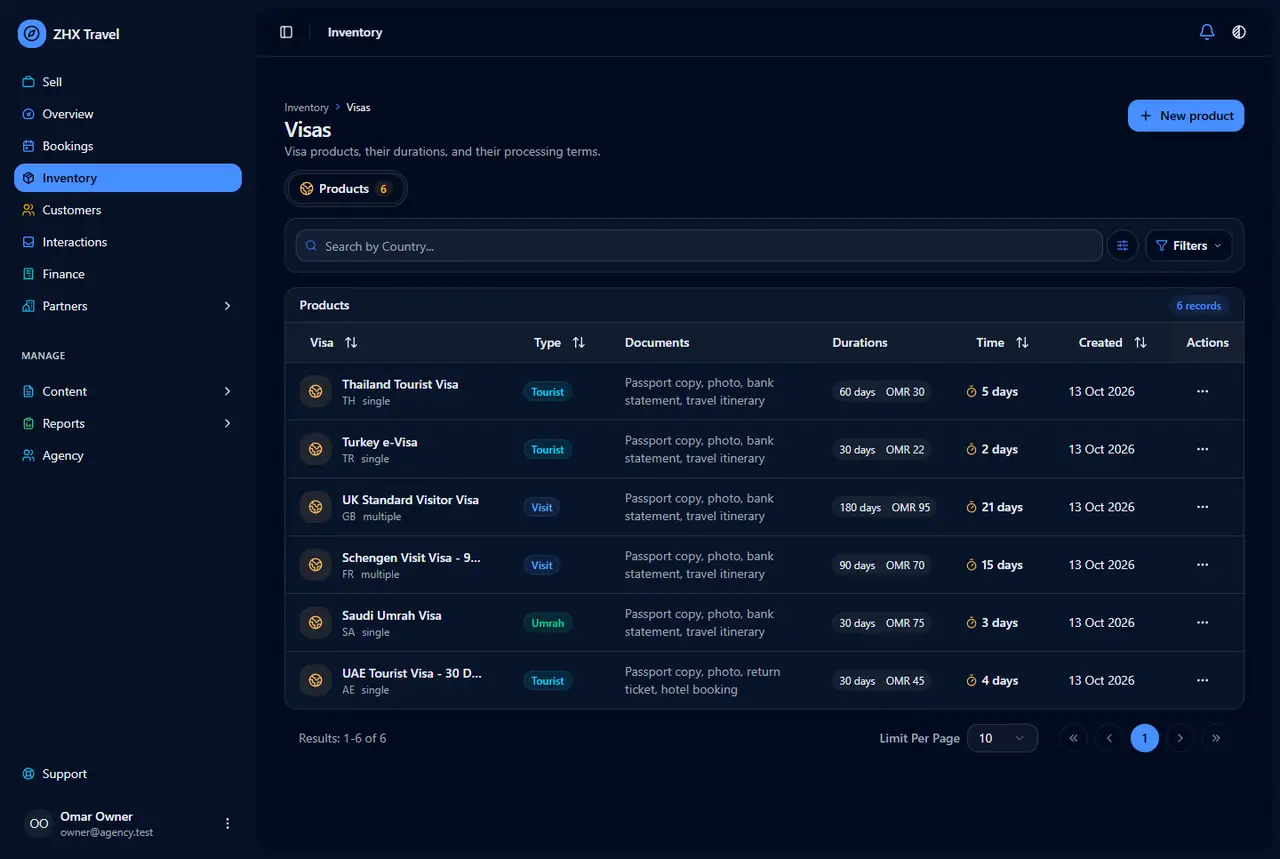Go to the previous page
Image resolution: width=1280 pixels, height=859 pixels.
tap(1109, 738)
